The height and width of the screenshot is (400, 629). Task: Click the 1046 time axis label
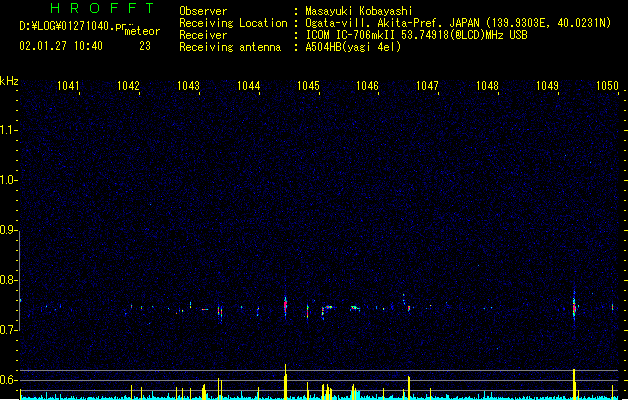click(367, 86)
